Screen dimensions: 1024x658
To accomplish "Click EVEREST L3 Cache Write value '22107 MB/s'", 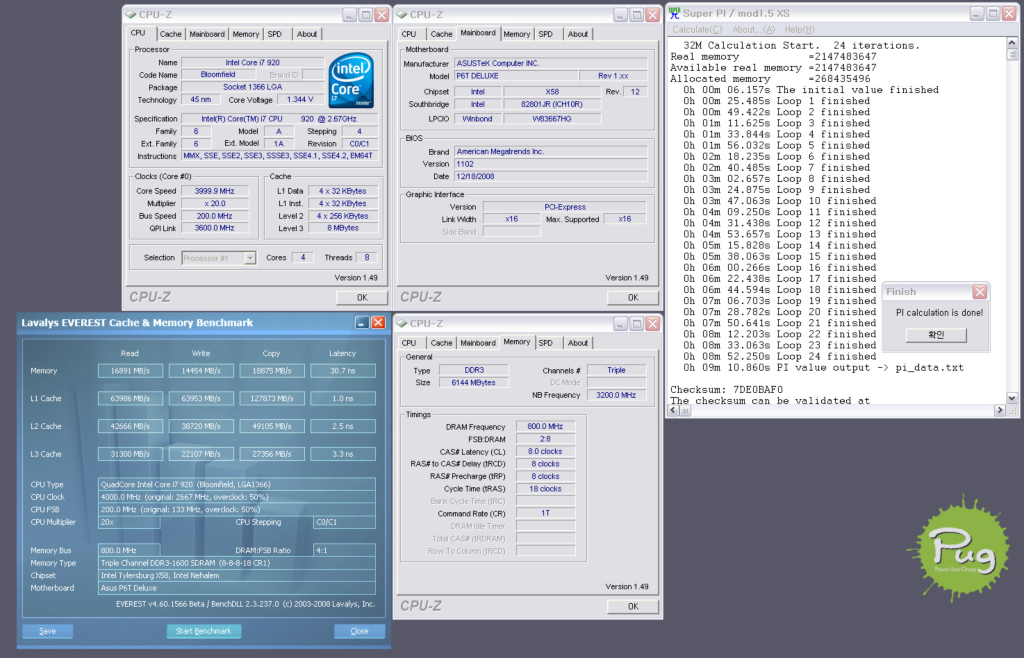I will [x=201, y=454].
